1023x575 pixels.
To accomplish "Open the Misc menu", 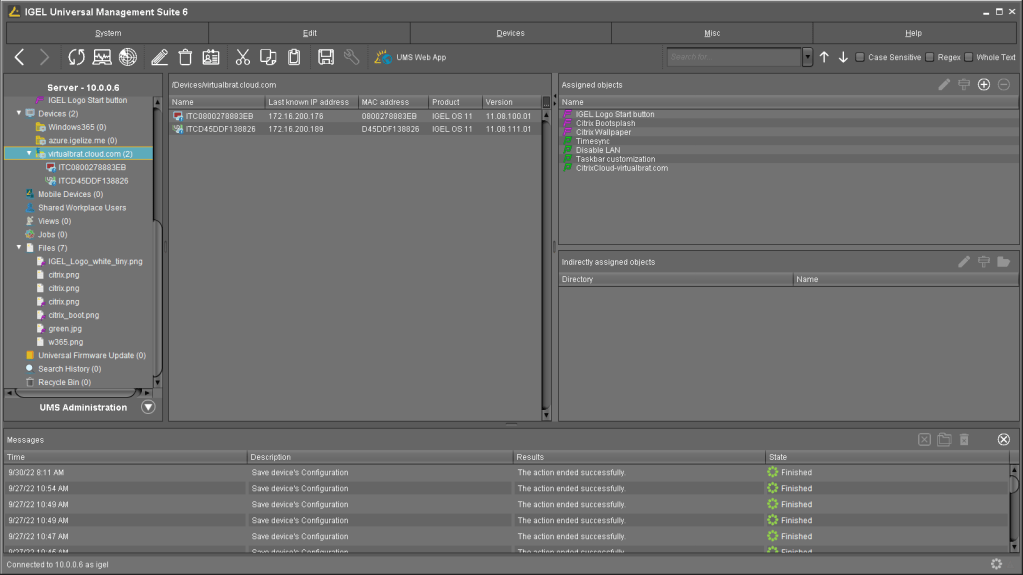I will (711, 33).
